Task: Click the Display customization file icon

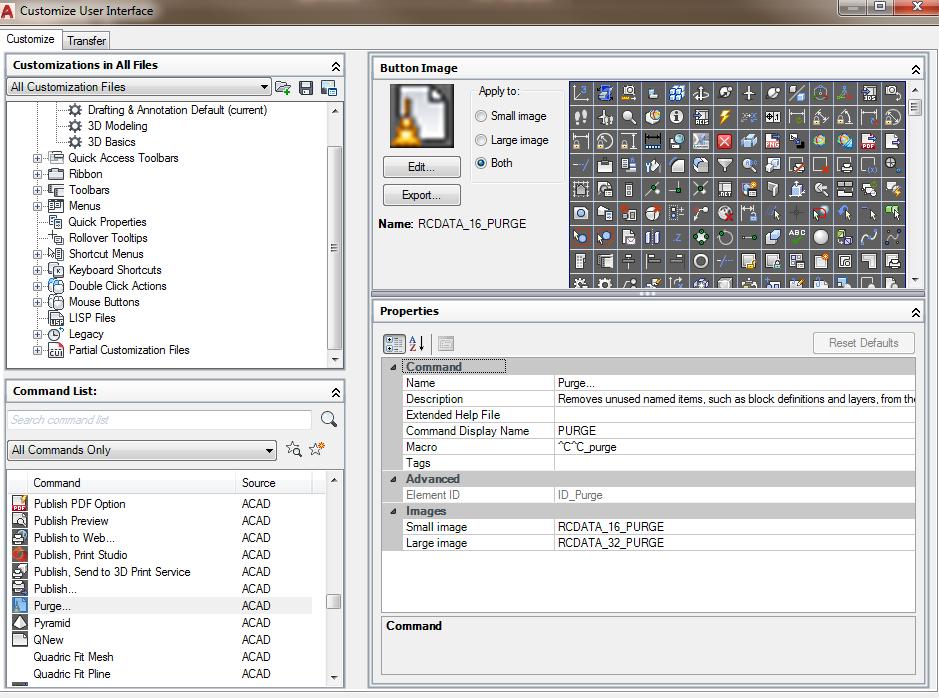Action: [x=331, y=88]
